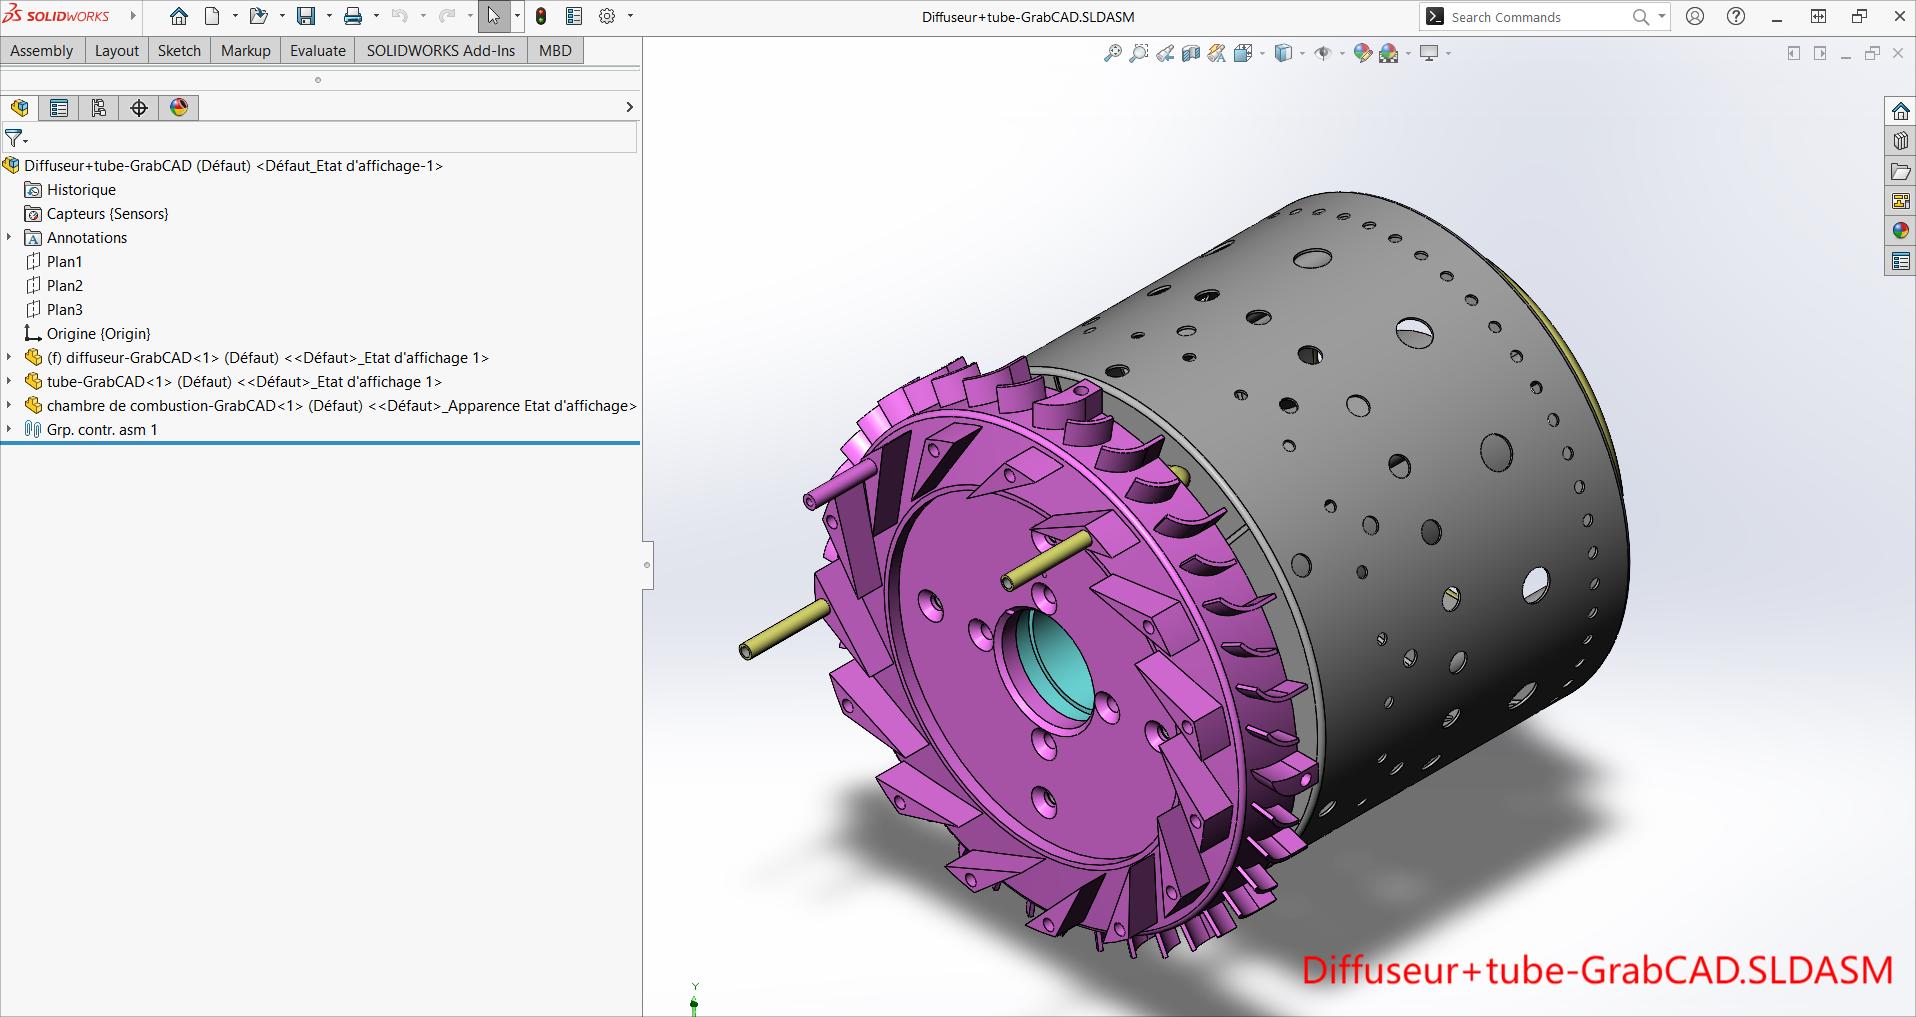The height and width of the screenshot is (1017, 1916).
Task: Click the Zoom to Area icon
Action: pyautogui.click(x=1138, y=53)
